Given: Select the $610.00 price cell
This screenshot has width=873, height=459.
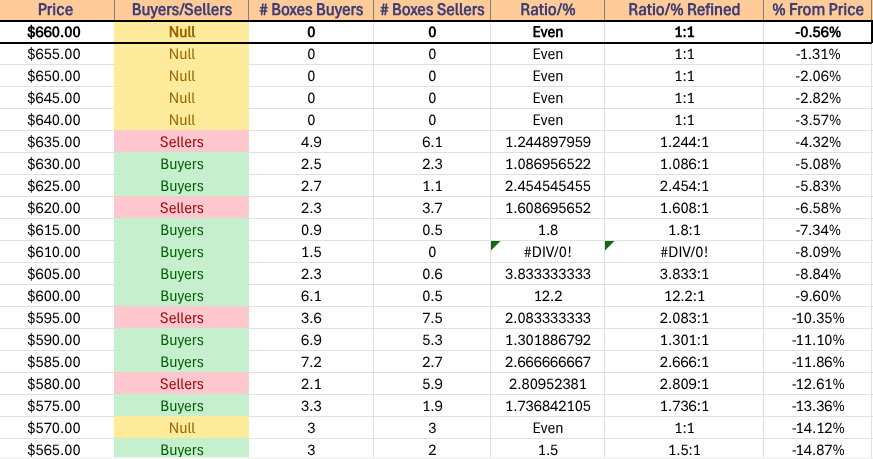Looking at the screenshot, I should click(56, 252).
